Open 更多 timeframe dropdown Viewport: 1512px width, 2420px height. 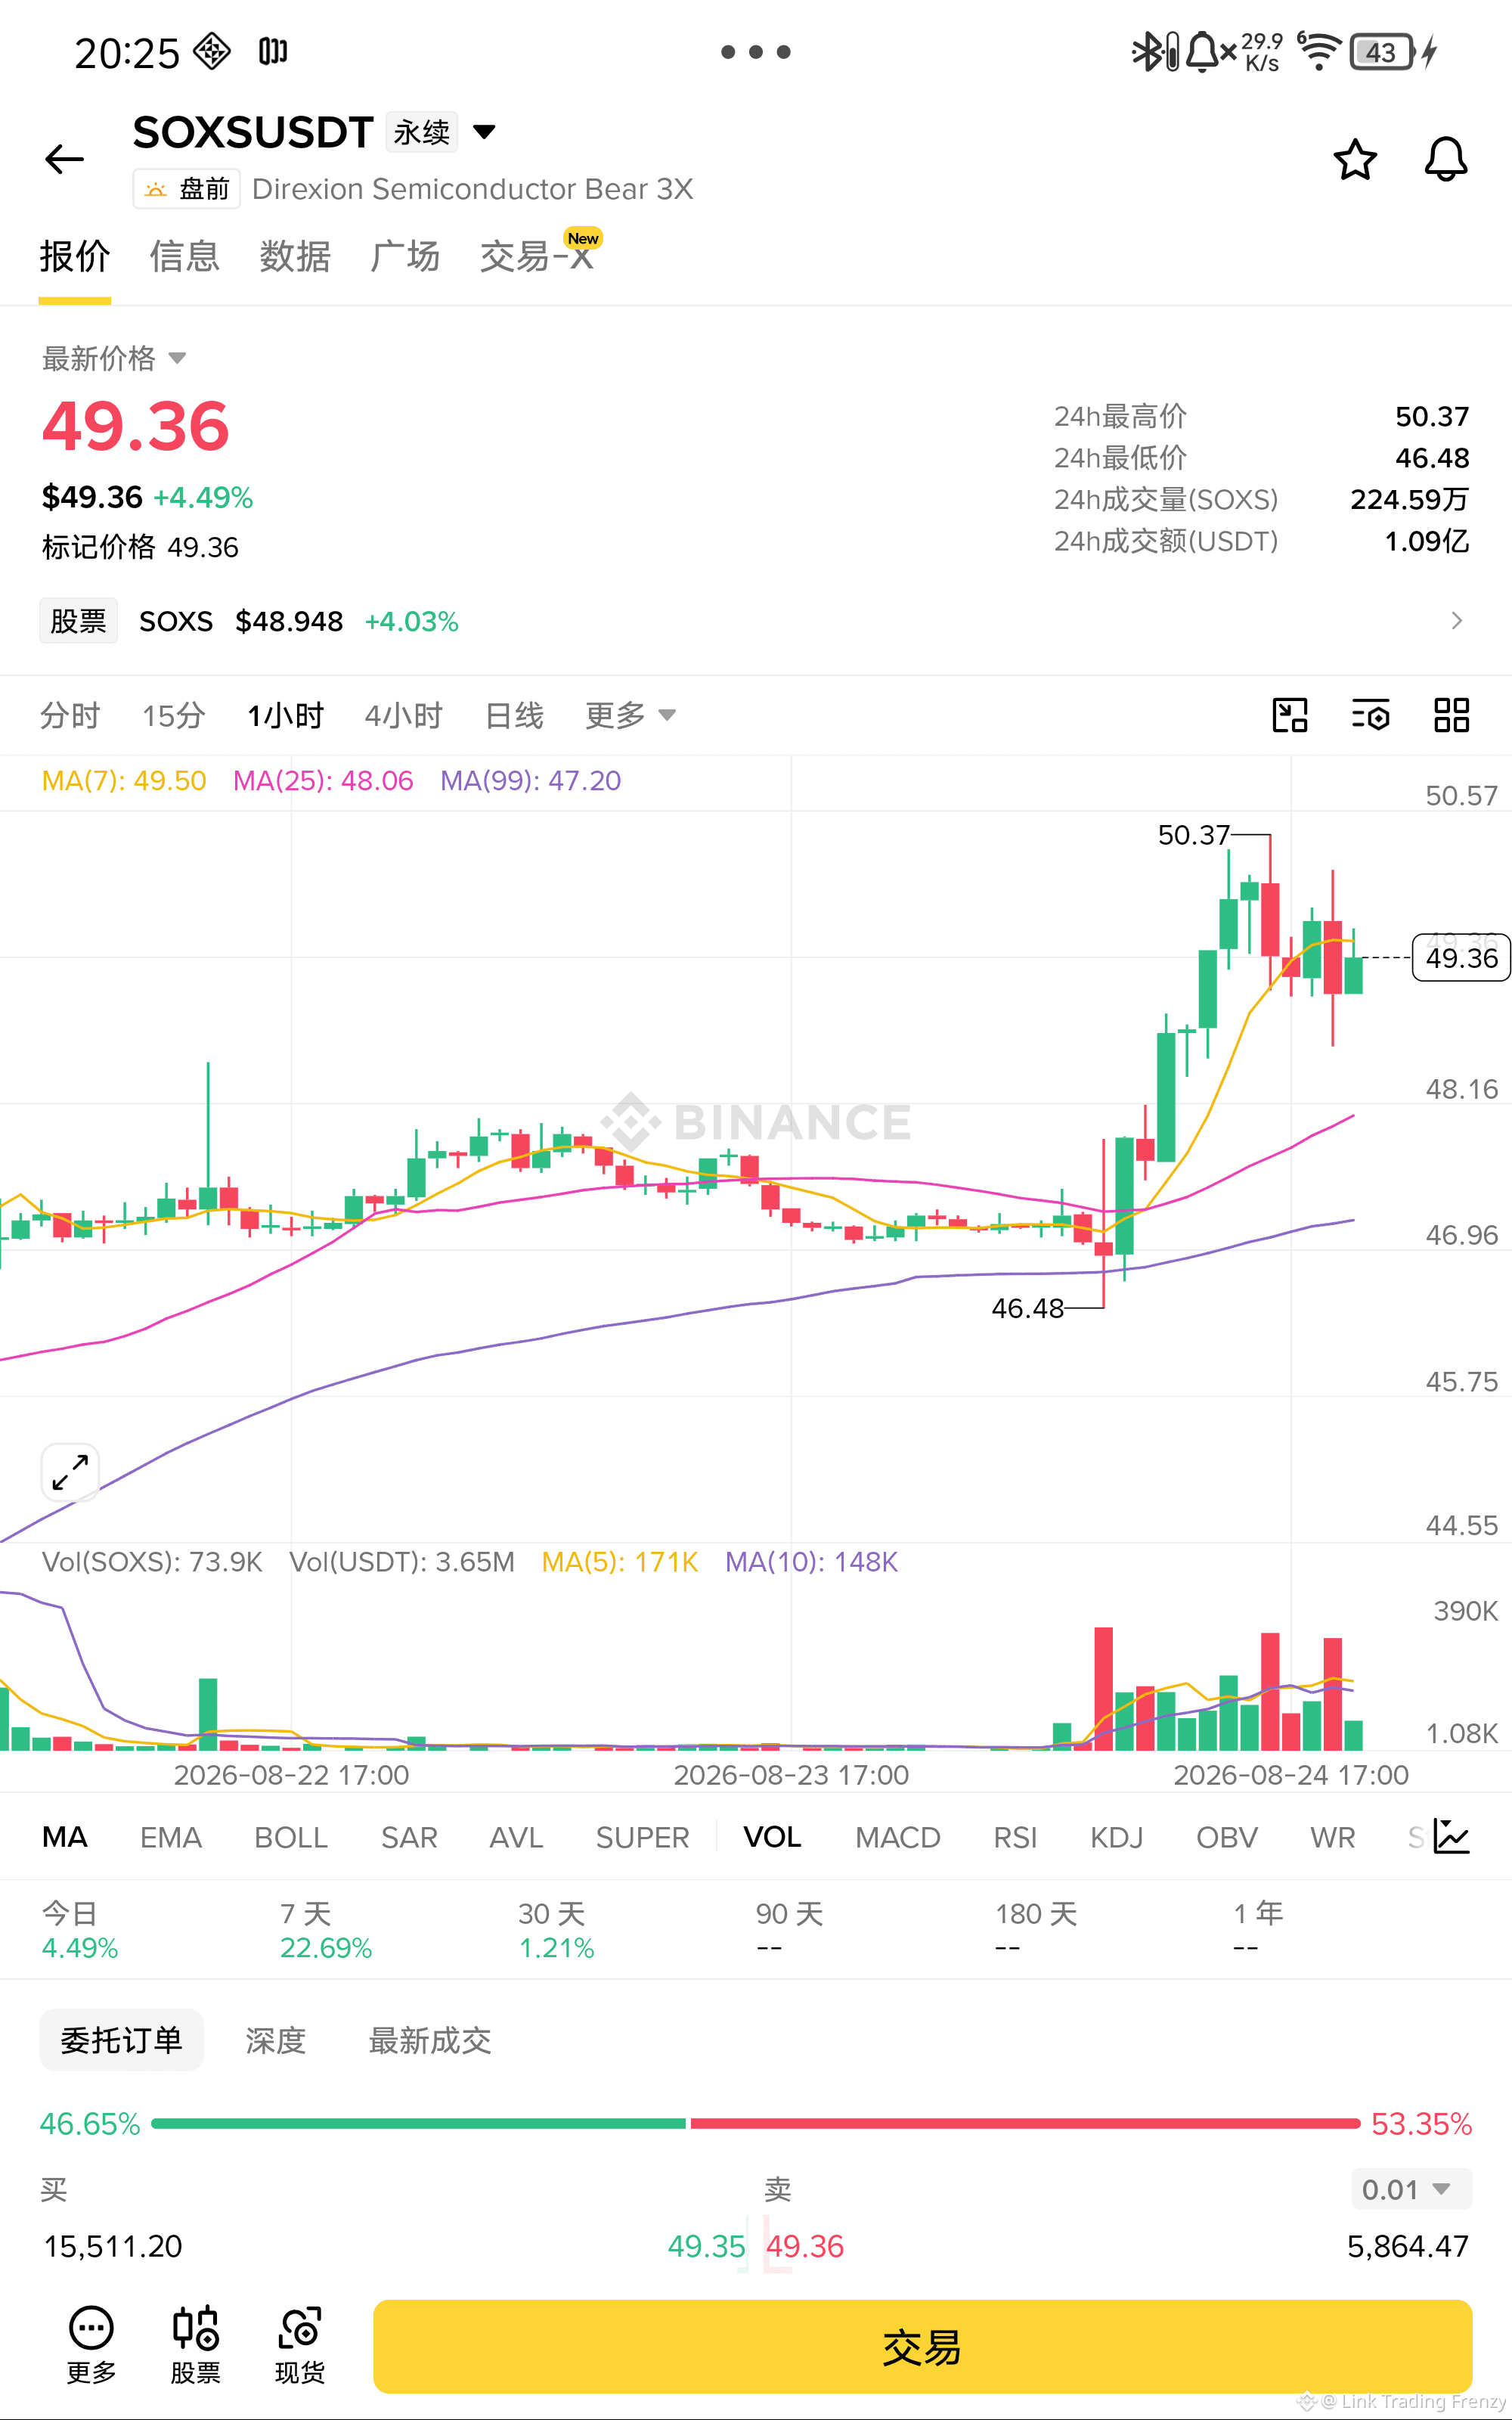pyautogui.click(x=630, y=715)
